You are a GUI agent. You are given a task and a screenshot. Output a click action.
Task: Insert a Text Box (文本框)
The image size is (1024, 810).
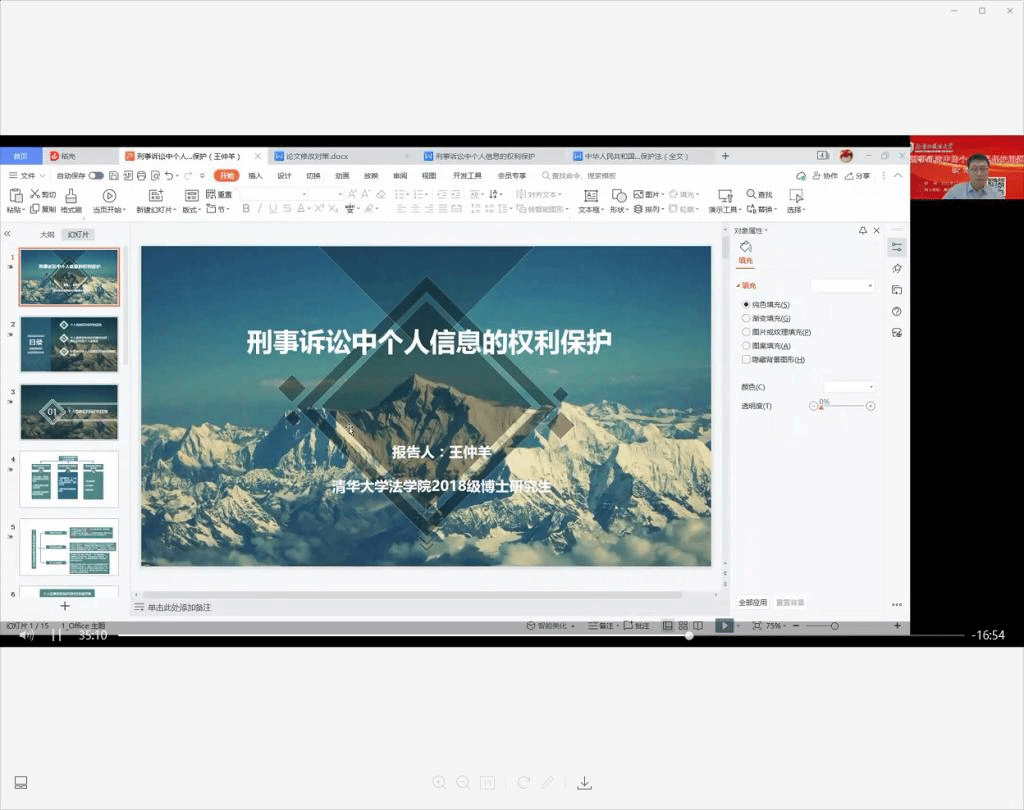590,196
